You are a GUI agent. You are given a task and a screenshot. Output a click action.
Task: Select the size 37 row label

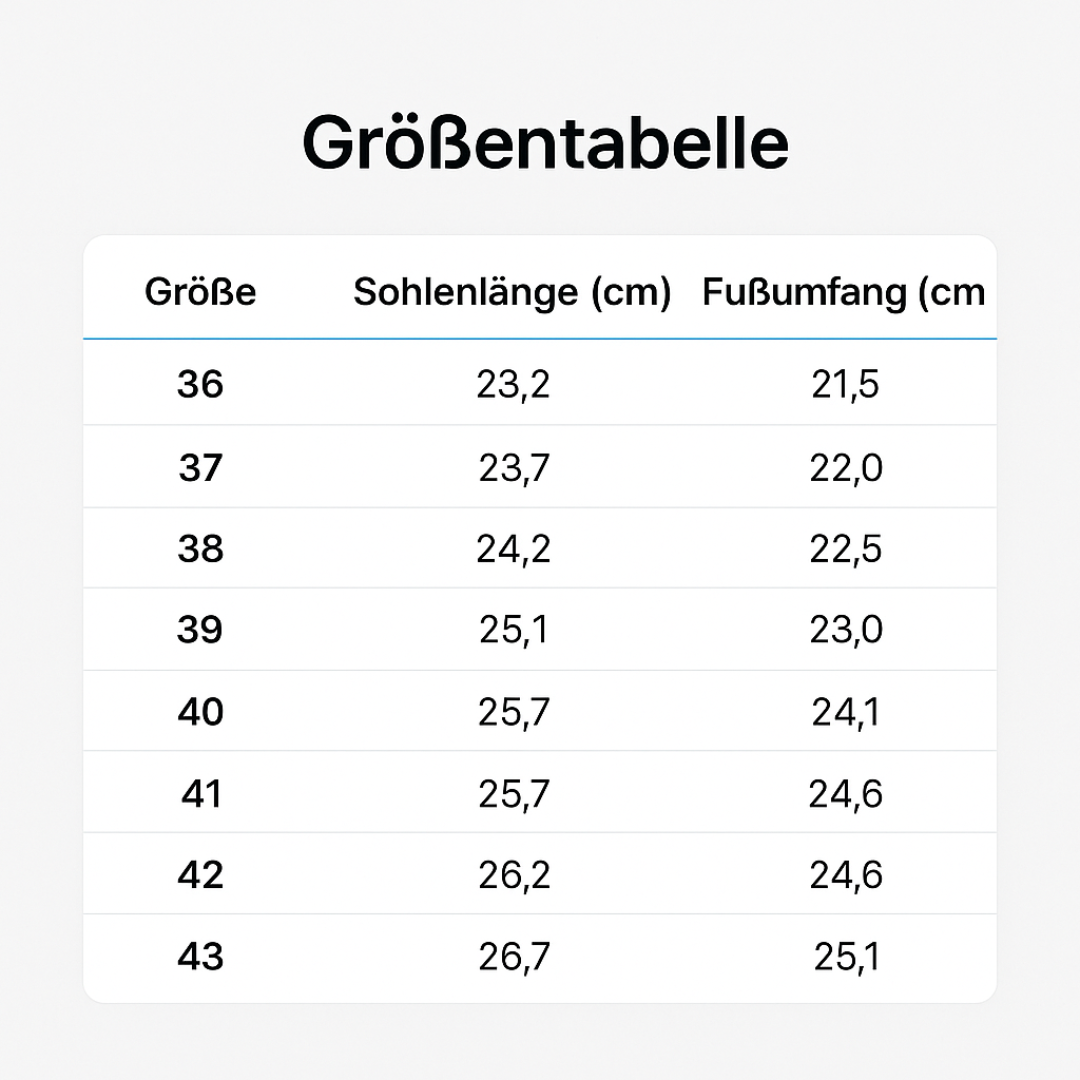200,467
